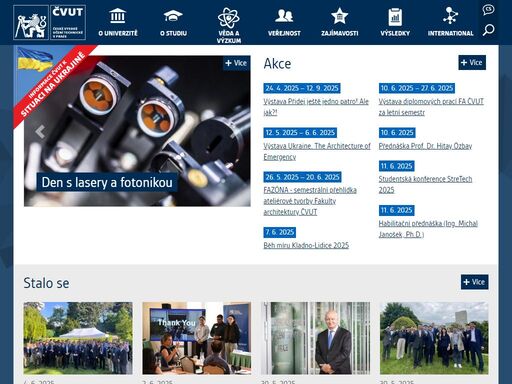Viewport: 512px width, 384px height.
Task: Open Studentská konference StreTech 2025 link
Action: click(x=425, y=184)
